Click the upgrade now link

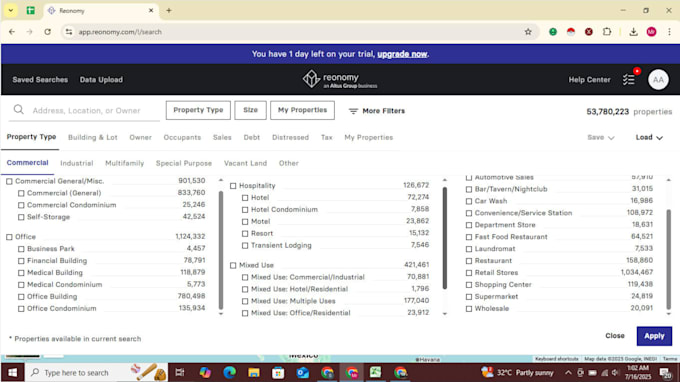click(x=402, y=54)
